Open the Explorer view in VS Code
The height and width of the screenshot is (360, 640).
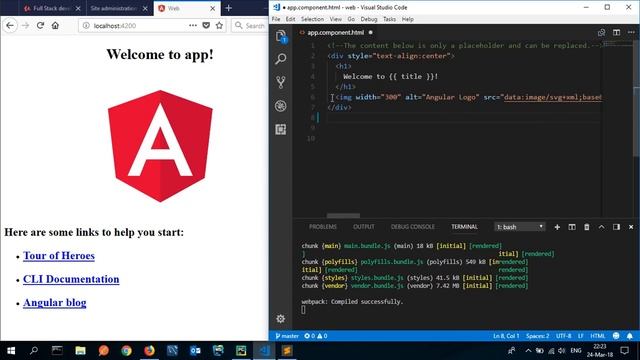281,36
